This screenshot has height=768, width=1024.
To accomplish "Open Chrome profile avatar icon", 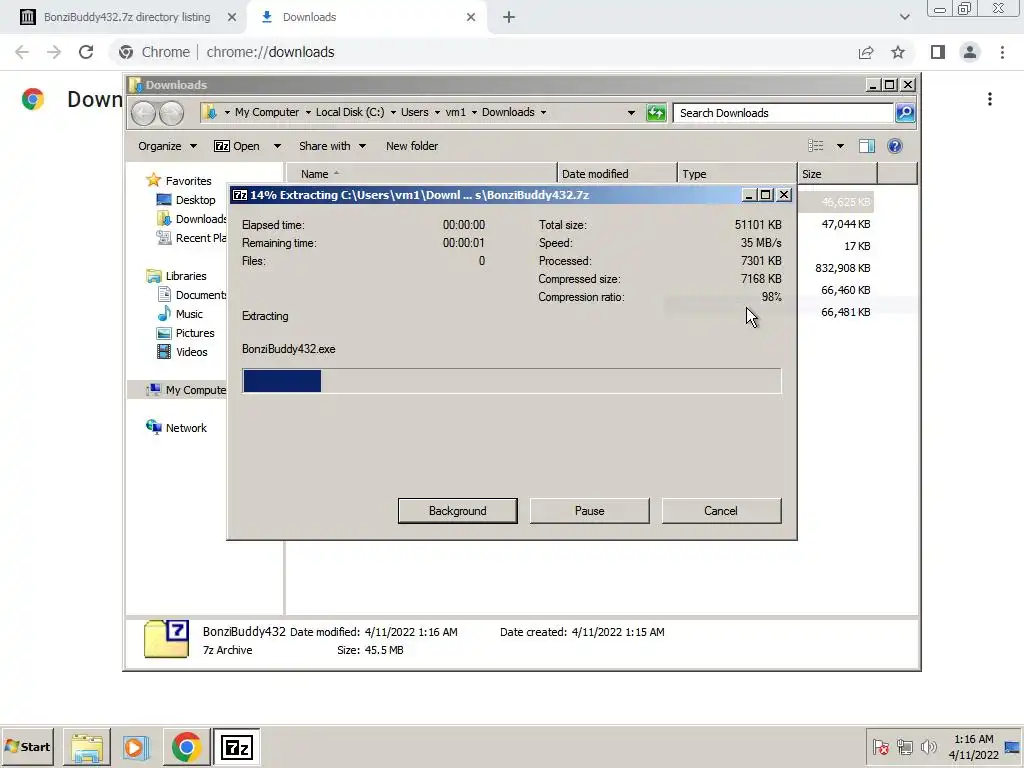I will (970, 52).
